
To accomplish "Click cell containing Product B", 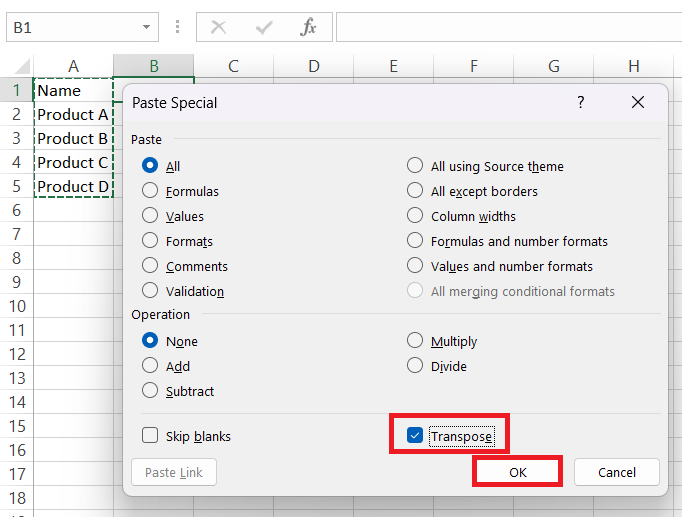I will click(x=74, y=138).
